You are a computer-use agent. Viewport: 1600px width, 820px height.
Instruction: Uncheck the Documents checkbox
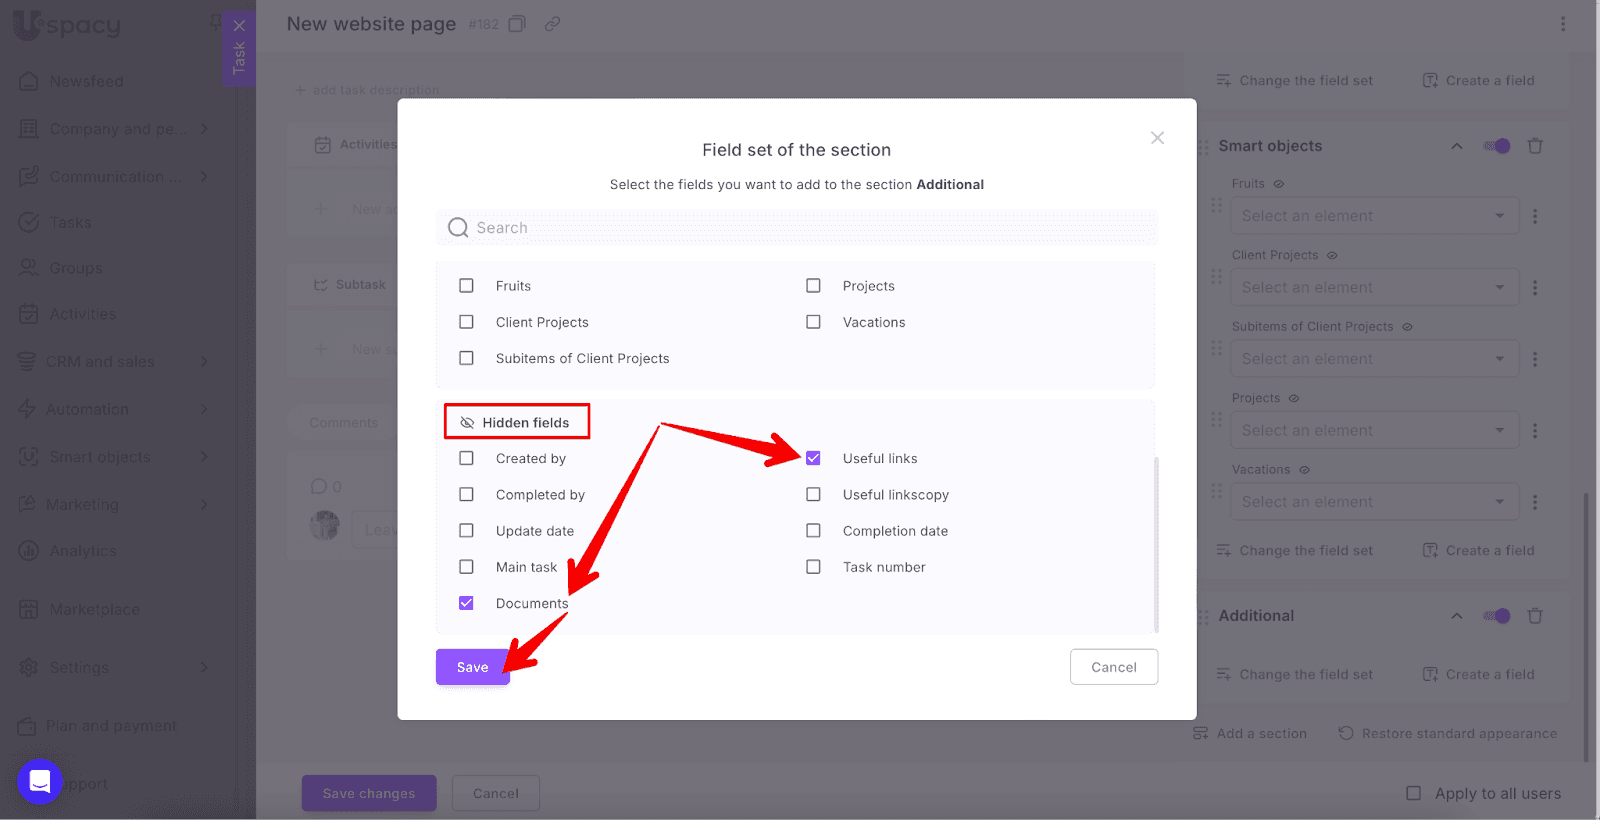click(x=466, y=603)
